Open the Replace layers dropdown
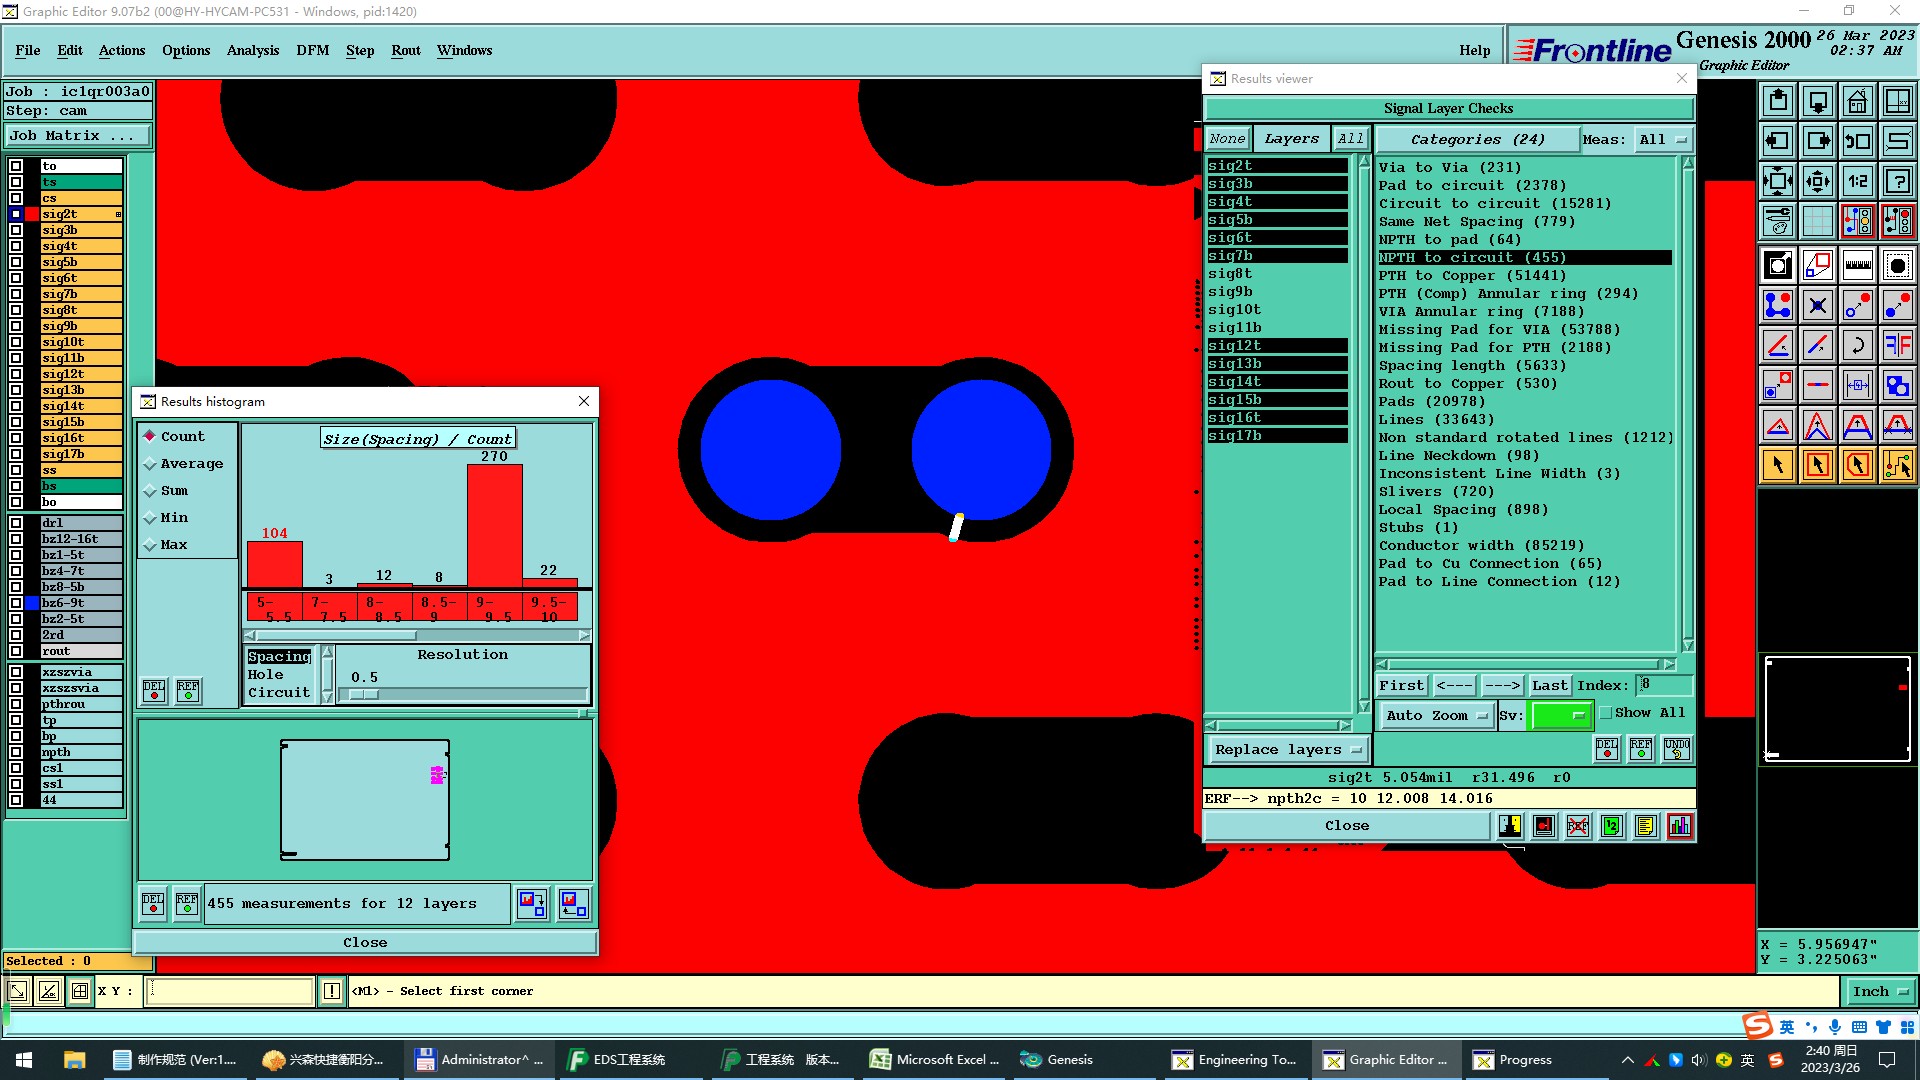1920x1080 pixels. coord(1288,750)
